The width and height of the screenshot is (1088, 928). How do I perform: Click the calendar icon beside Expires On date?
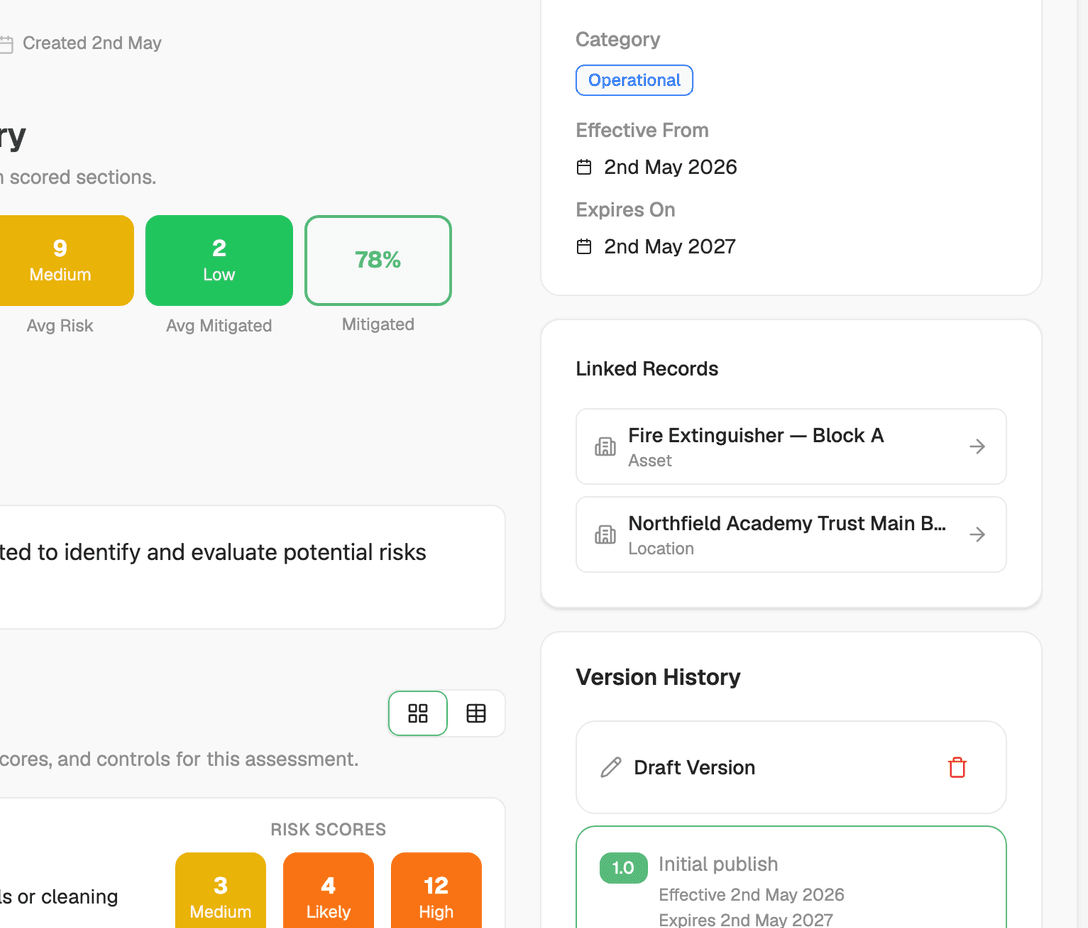click(x=584, y=246)
